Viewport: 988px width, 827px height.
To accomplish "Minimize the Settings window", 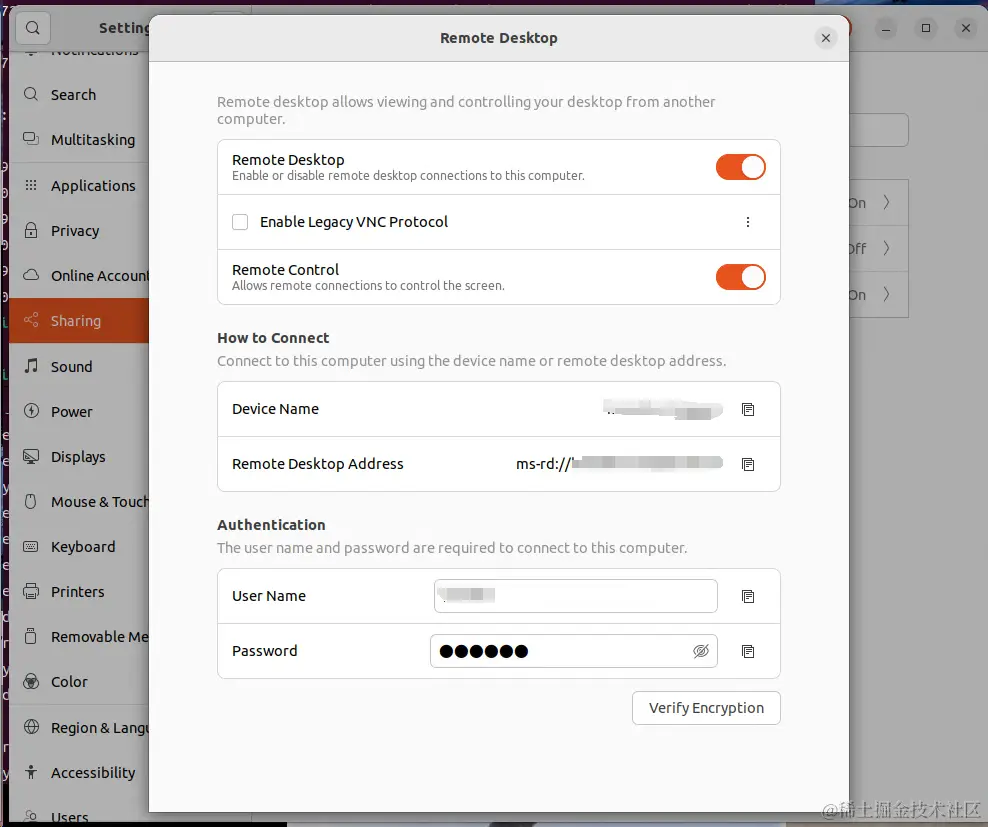I will pyautogui.click(x=886, y=28).
